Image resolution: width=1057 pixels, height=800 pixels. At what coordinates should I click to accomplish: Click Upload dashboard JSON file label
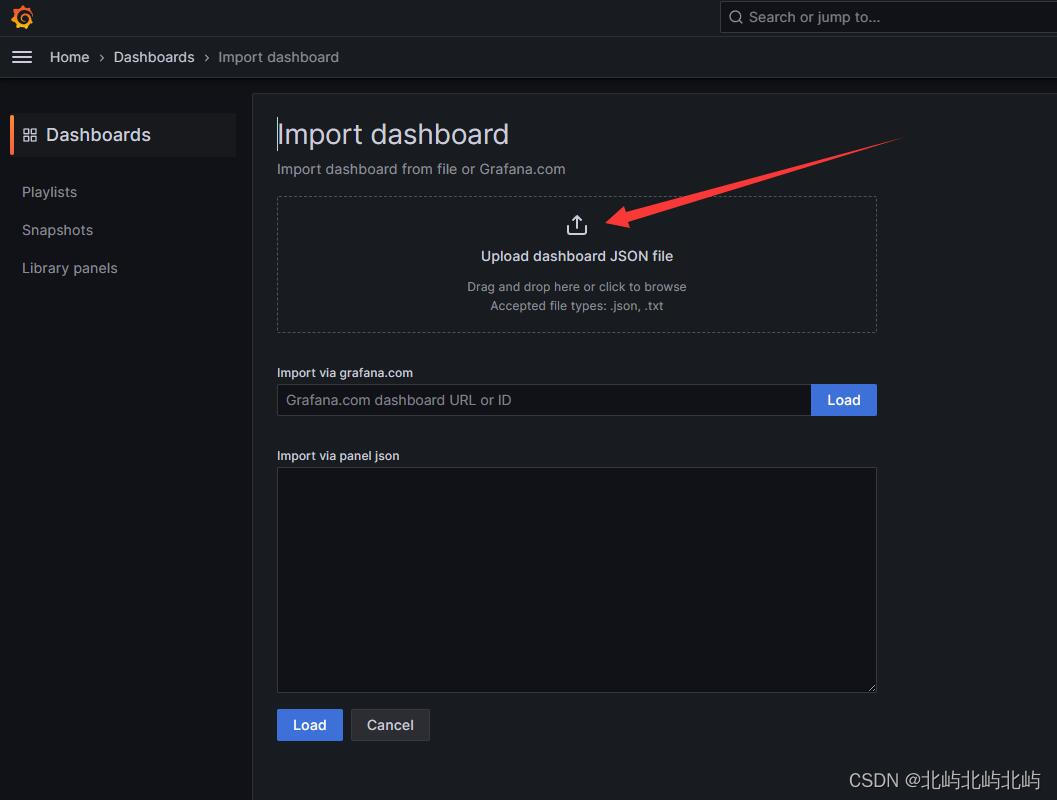coord(577,256)
